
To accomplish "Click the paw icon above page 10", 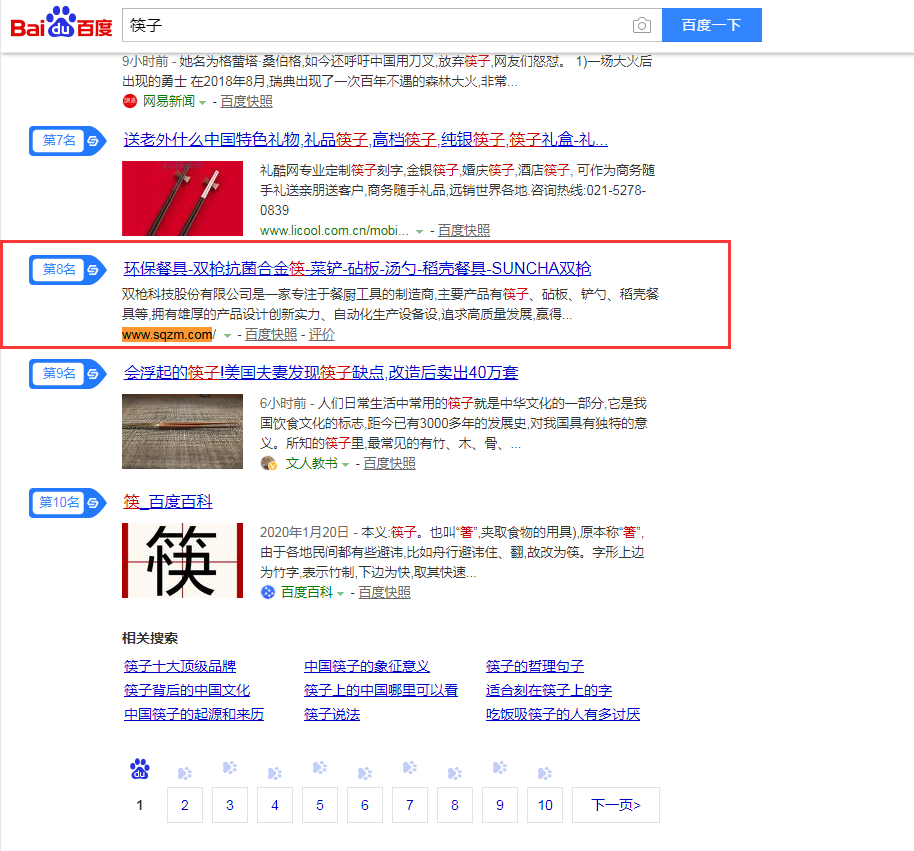I will [544, 773].
